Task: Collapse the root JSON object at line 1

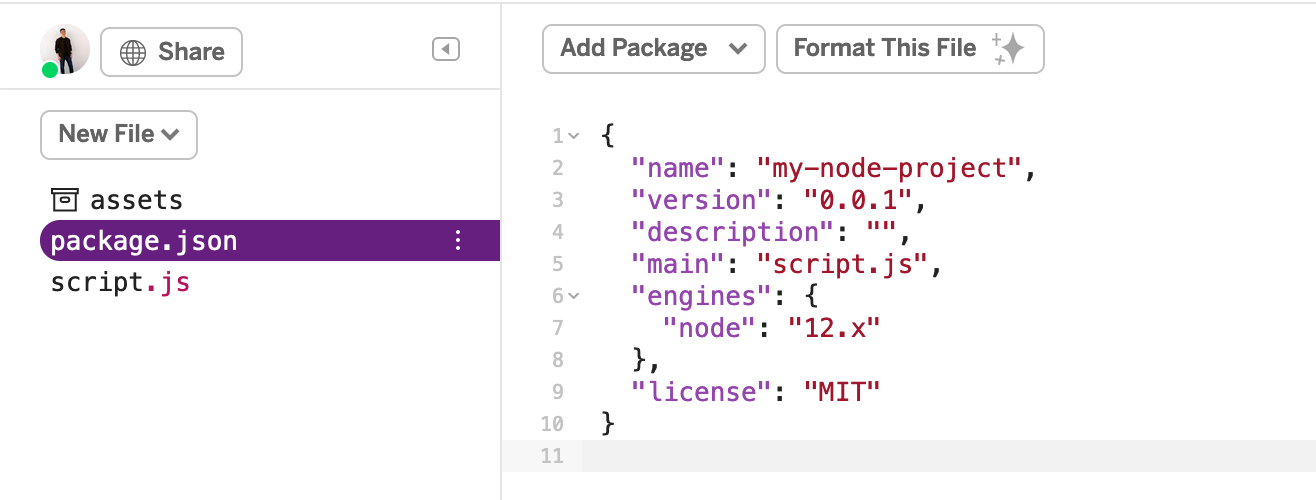Action: [574, 136]
